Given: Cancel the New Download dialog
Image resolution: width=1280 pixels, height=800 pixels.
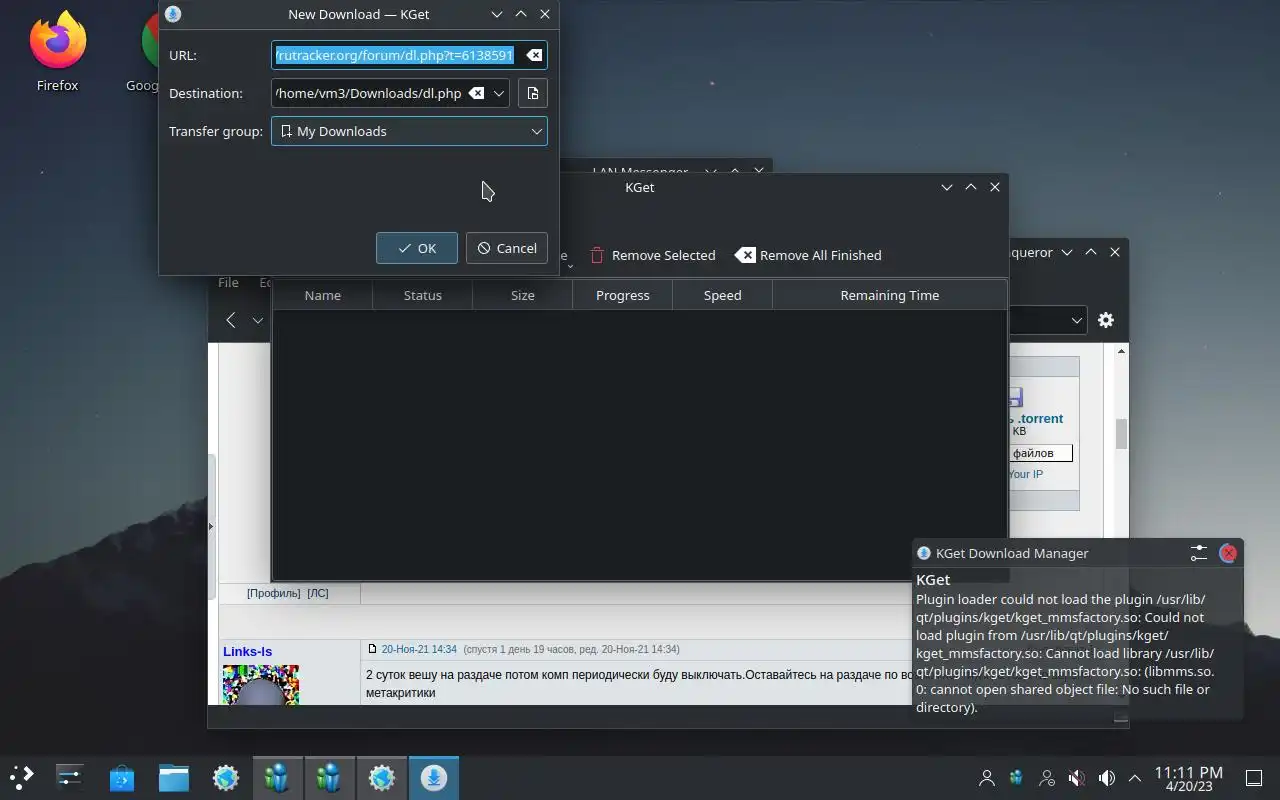Looking at the screenshot, I should 507,248.
